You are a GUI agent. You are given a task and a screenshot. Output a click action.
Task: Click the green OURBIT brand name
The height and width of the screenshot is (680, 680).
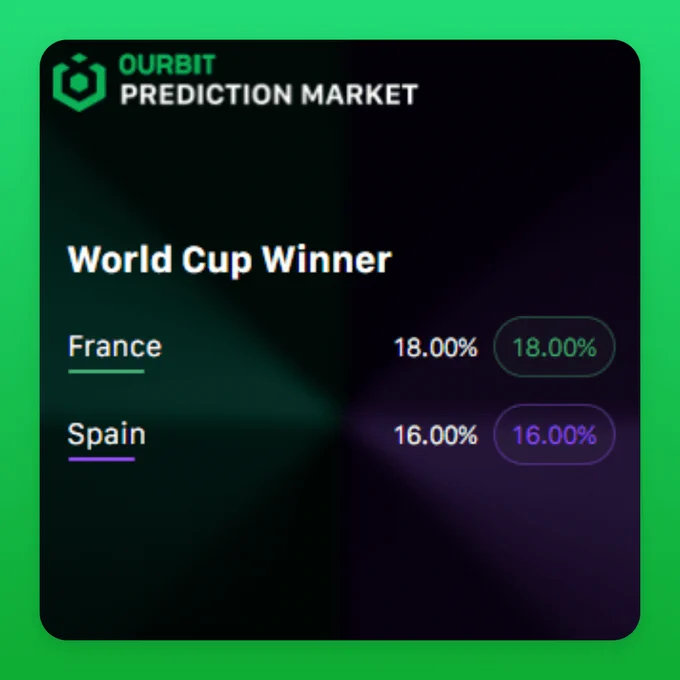(x=167, y=65)
